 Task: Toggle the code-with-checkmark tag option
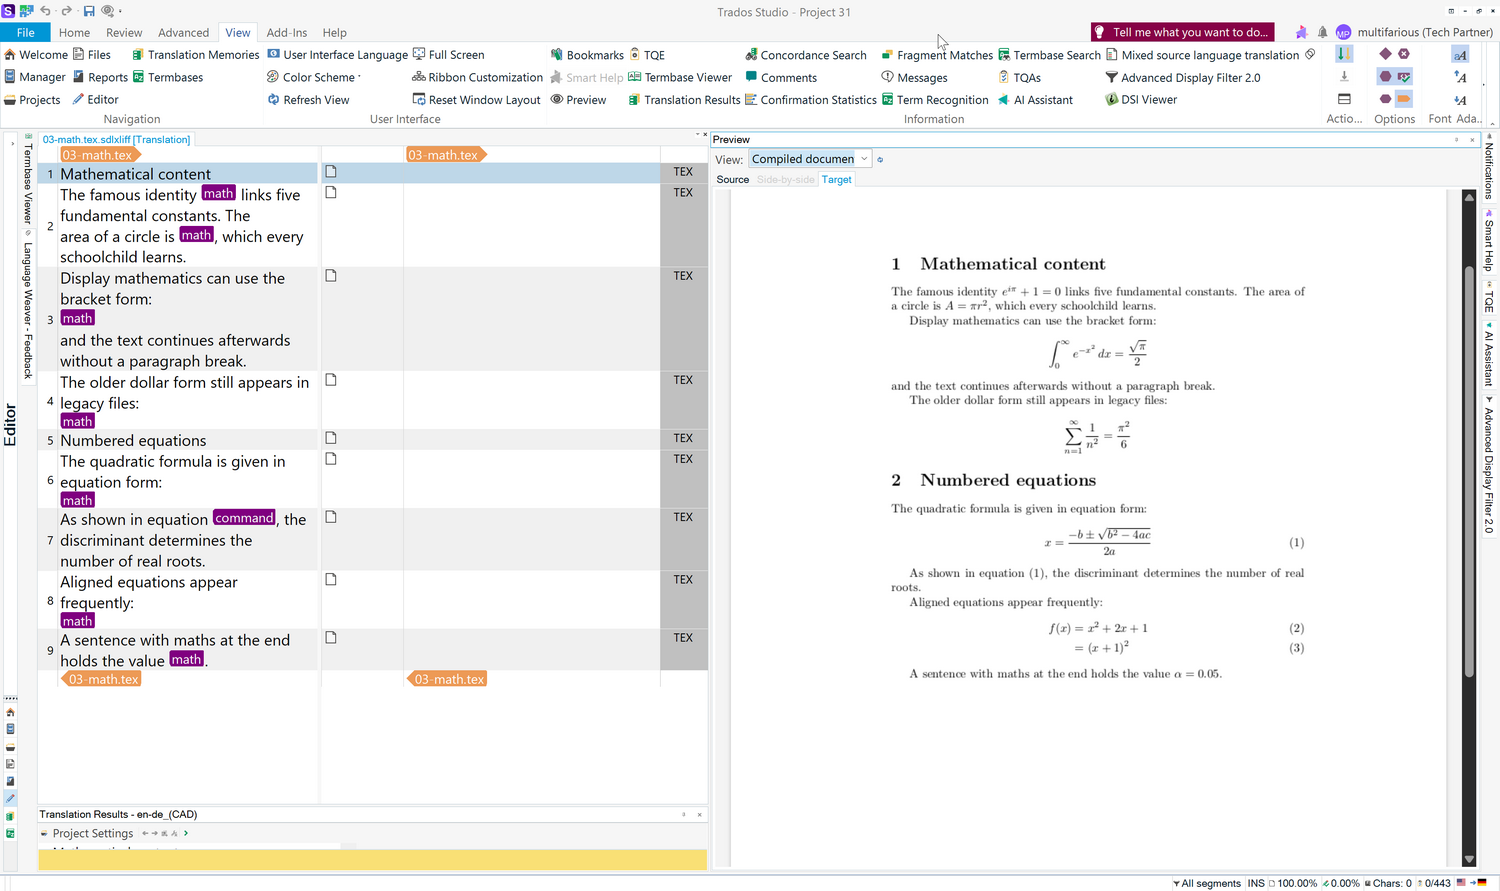(x=1404, y=77)
